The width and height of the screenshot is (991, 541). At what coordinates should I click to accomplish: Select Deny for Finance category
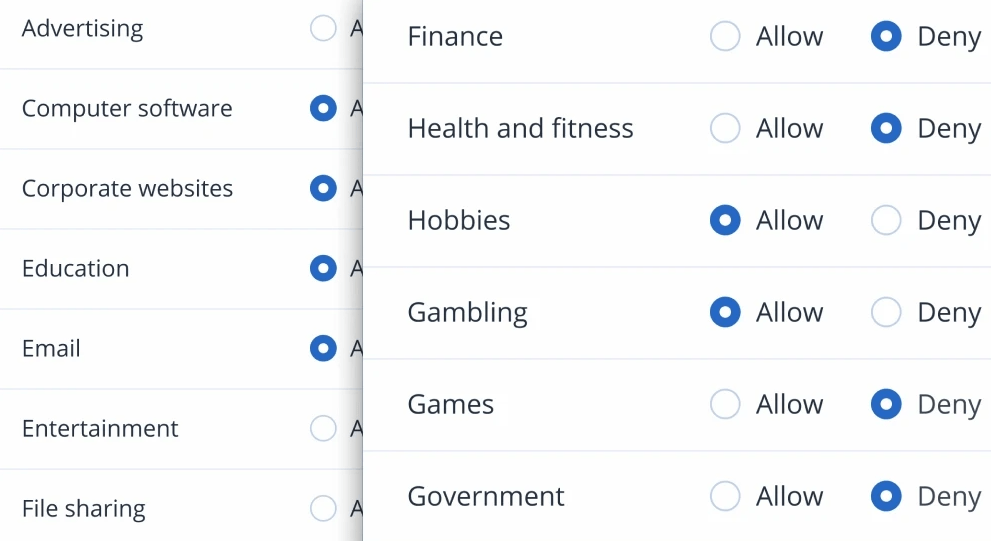[886, 37]
